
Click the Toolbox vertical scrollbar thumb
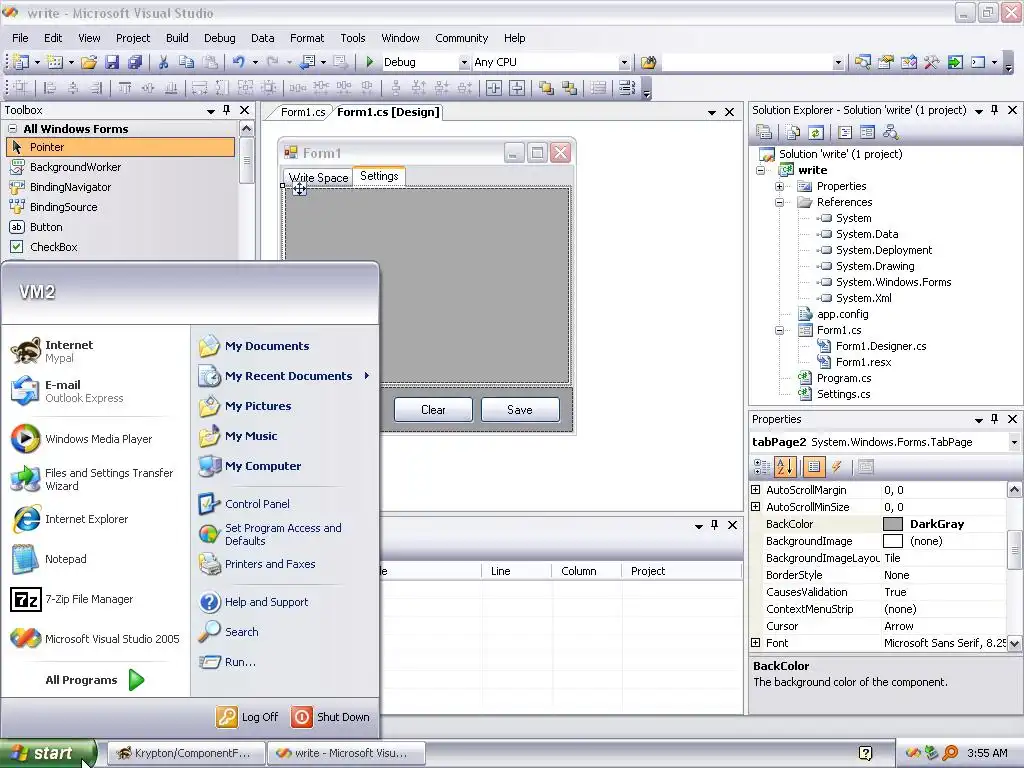click(246, 160)
